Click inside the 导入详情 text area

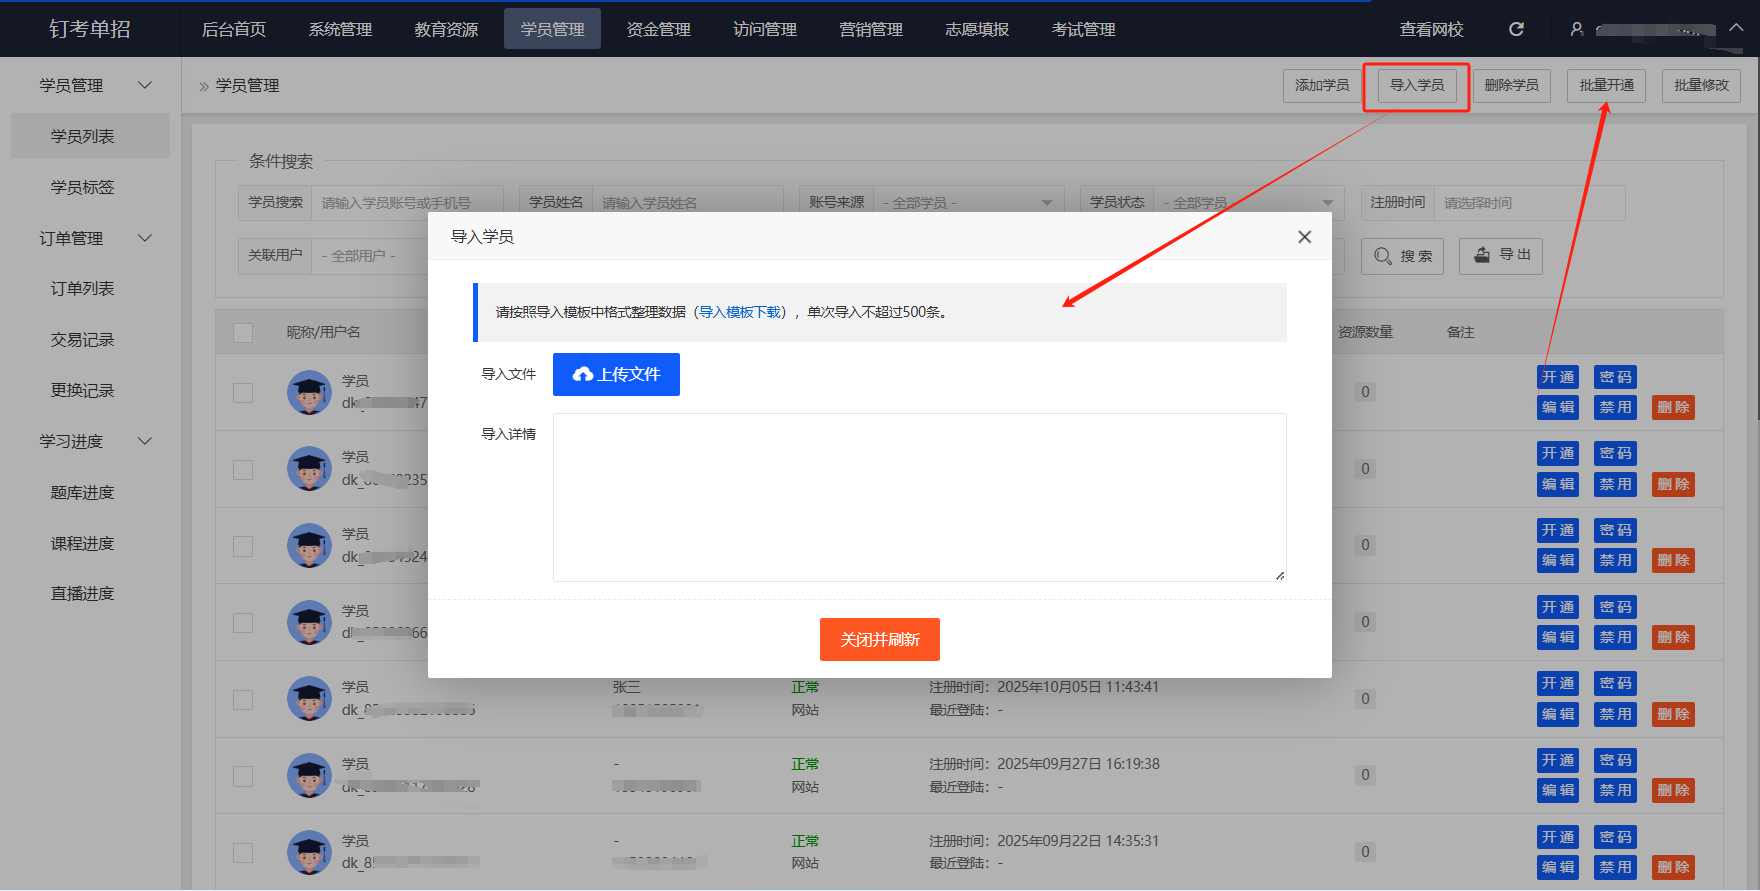click(919, 497)
